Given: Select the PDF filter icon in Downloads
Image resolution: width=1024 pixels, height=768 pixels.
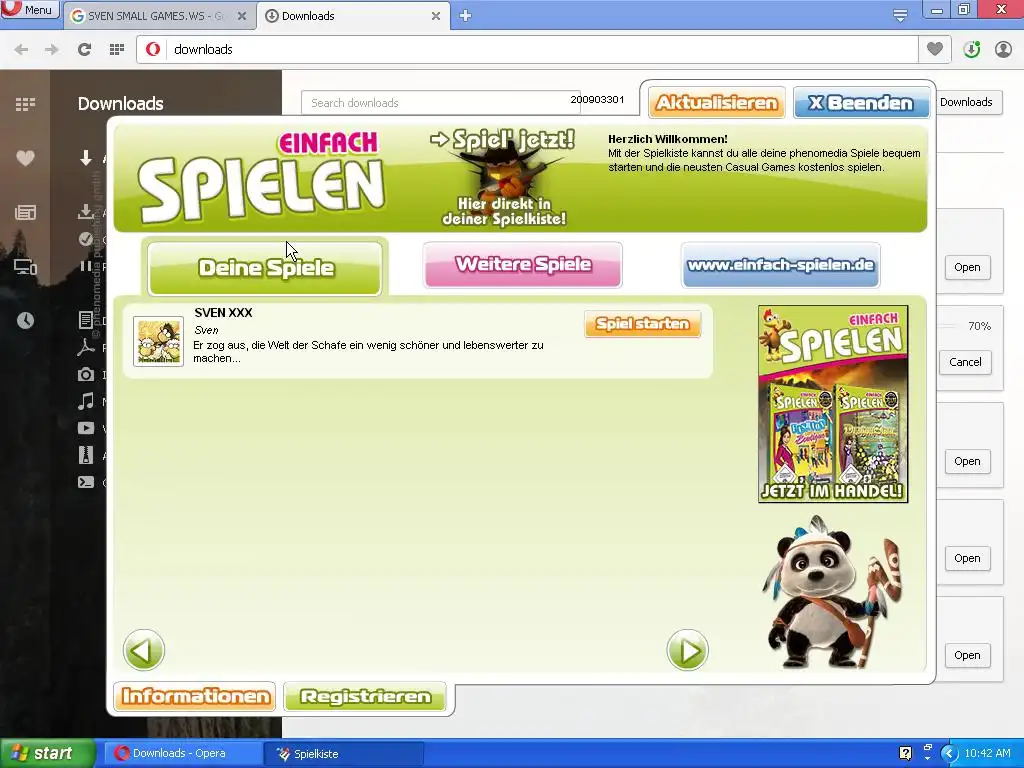Looking at the screenshot, I should 86,347.
